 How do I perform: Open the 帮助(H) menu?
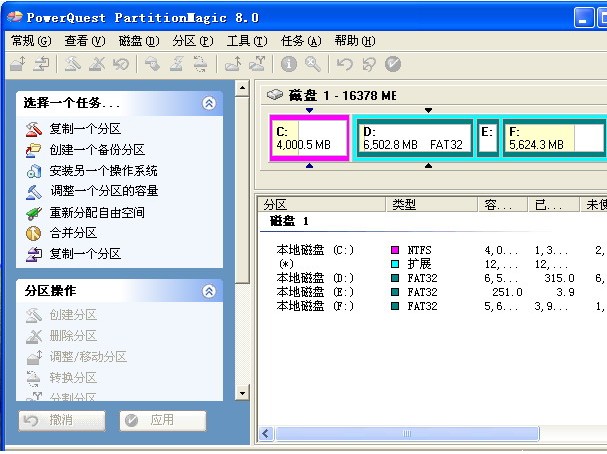pyautogui.click(x=355, y=41)
